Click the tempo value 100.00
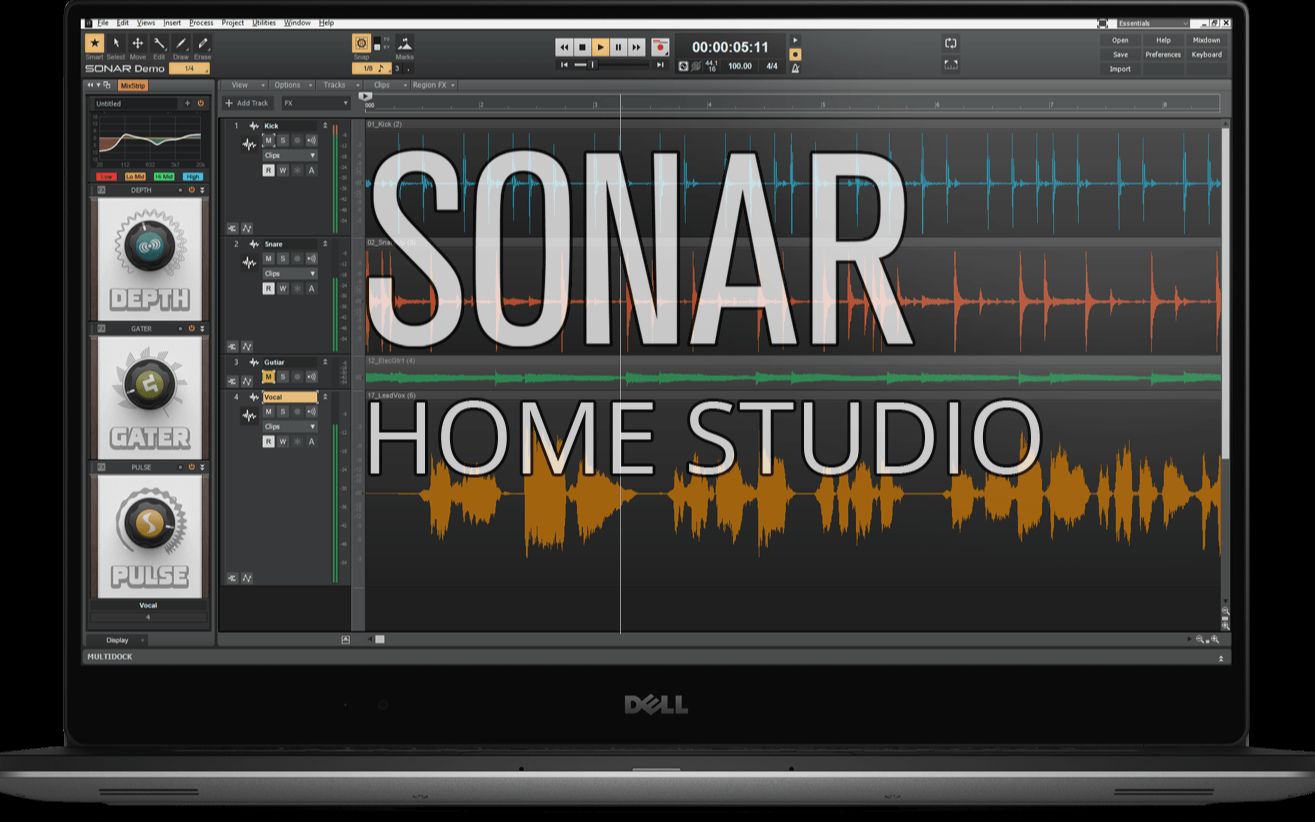This screenshot has height=822, width=1315. click(x=740, y=67)
